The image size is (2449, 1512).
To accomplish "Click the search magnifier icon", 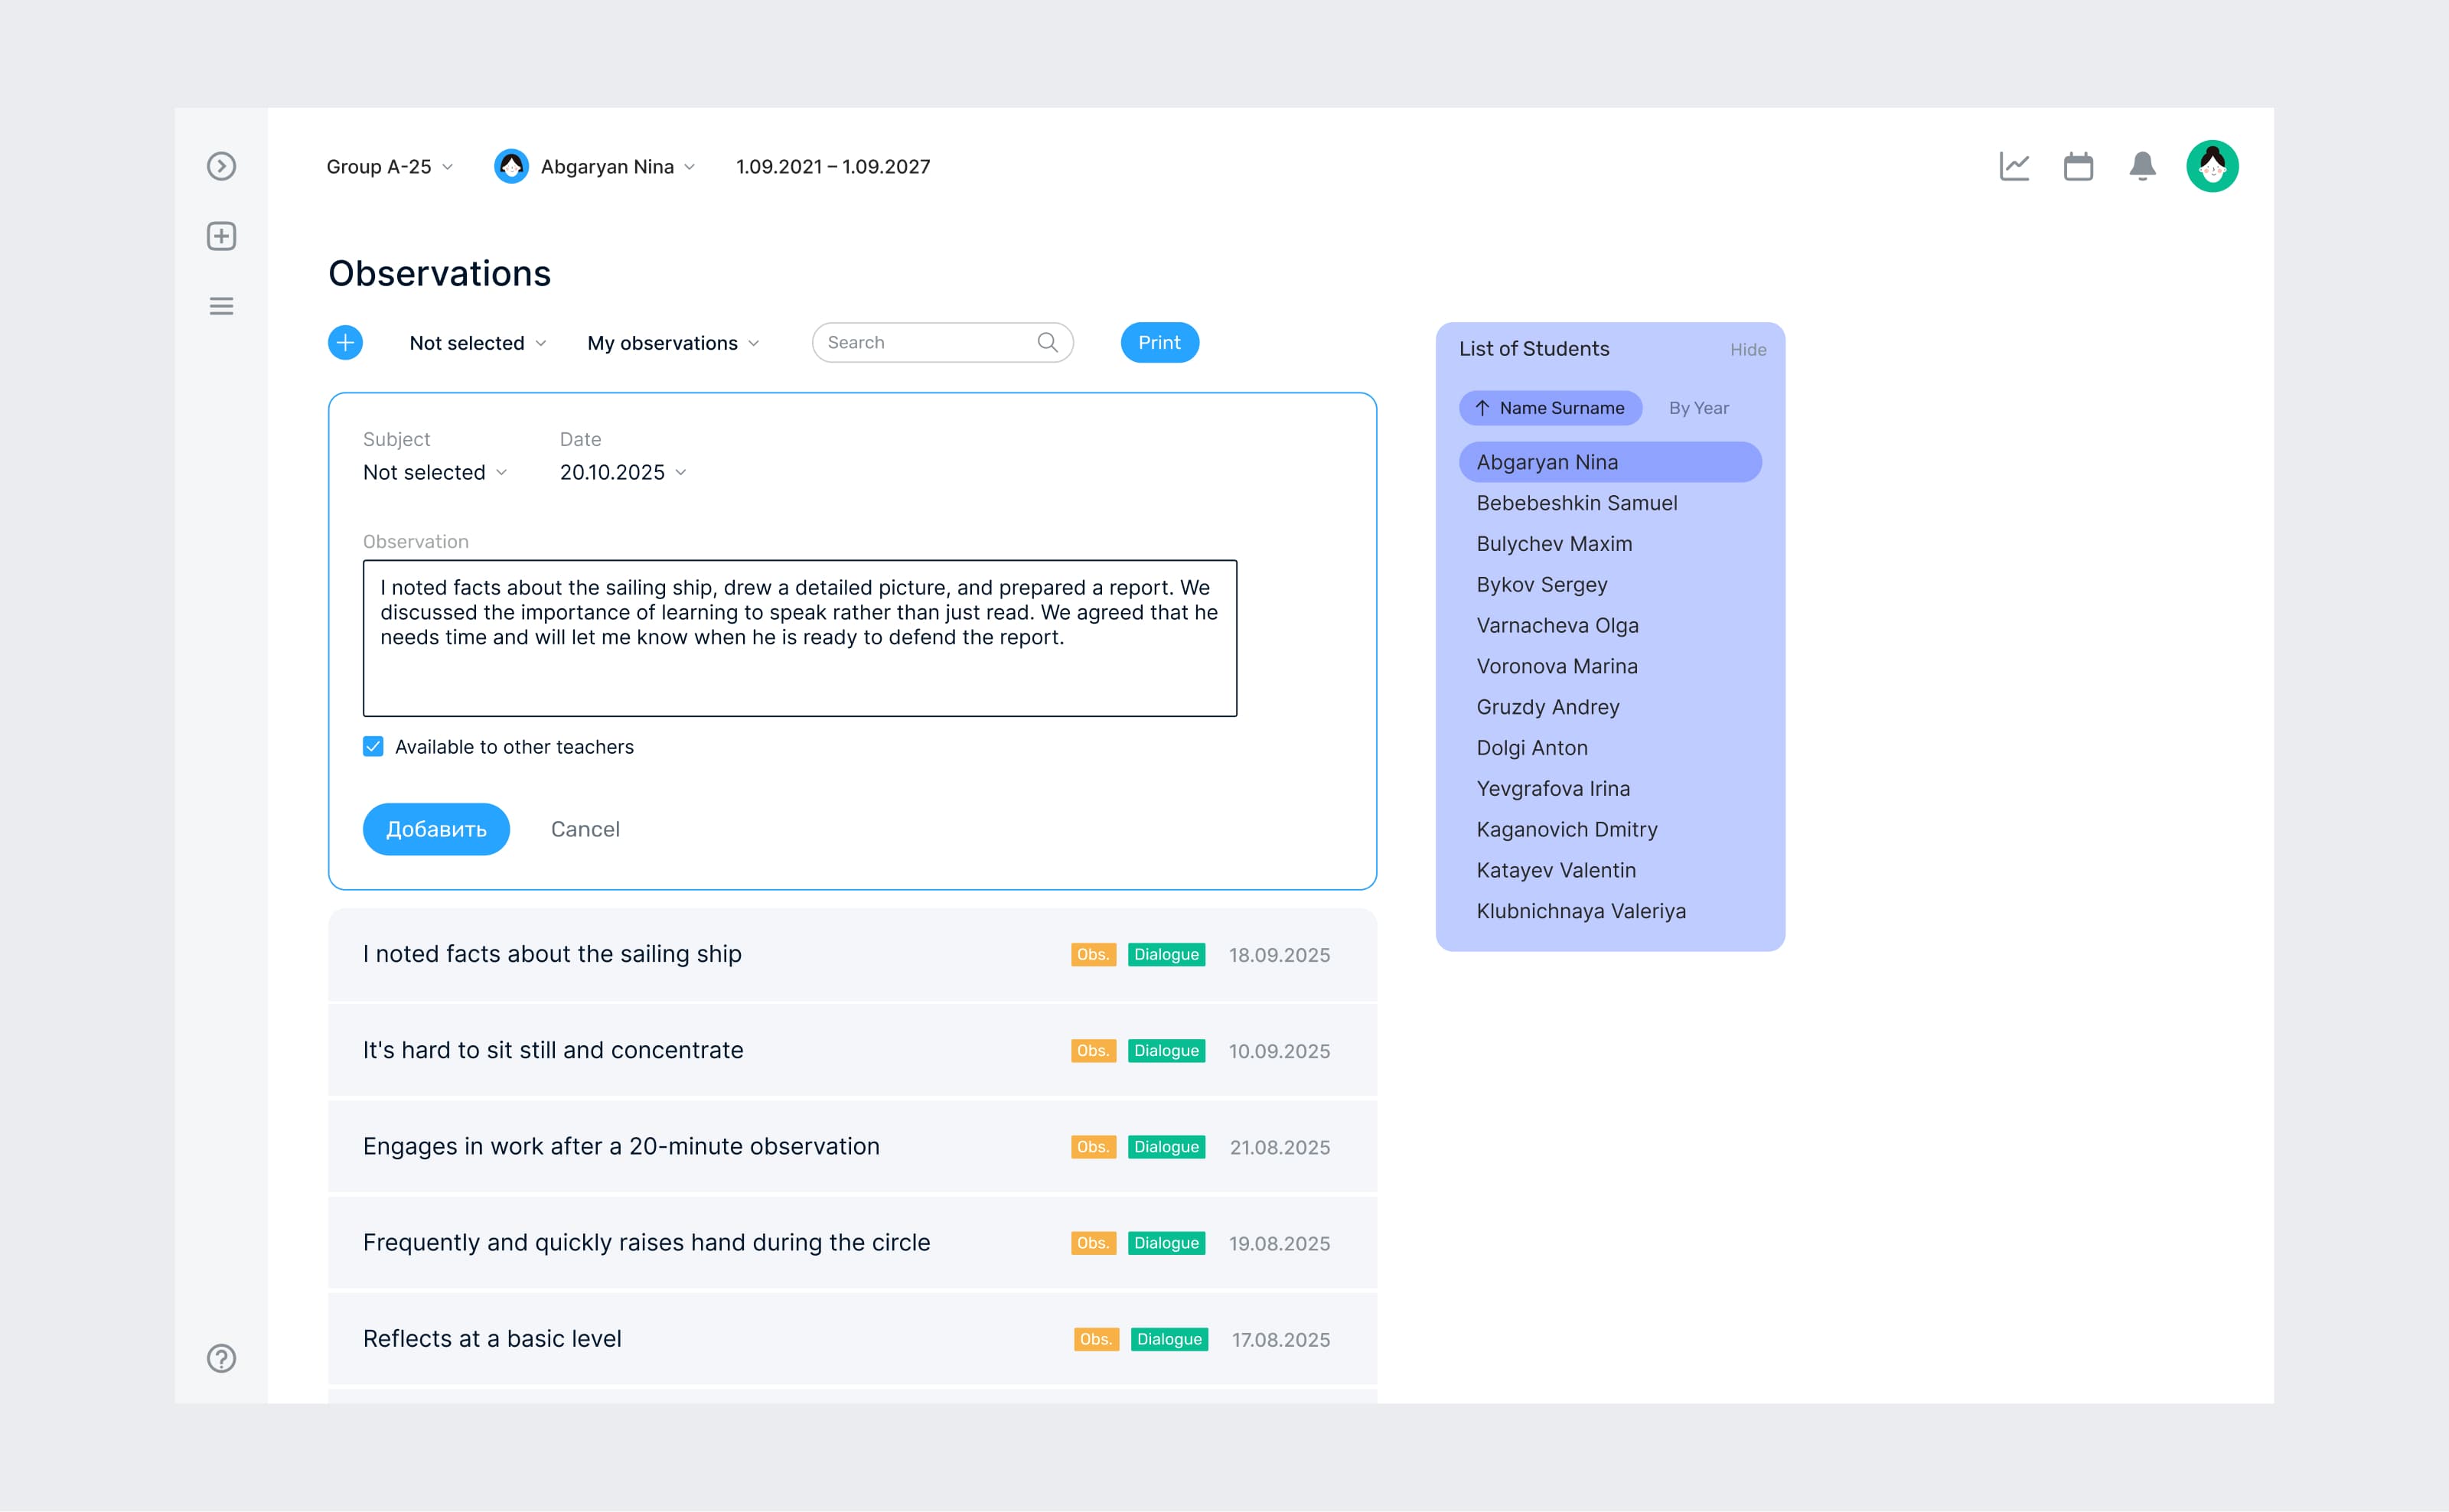I will click(1047, 342).
